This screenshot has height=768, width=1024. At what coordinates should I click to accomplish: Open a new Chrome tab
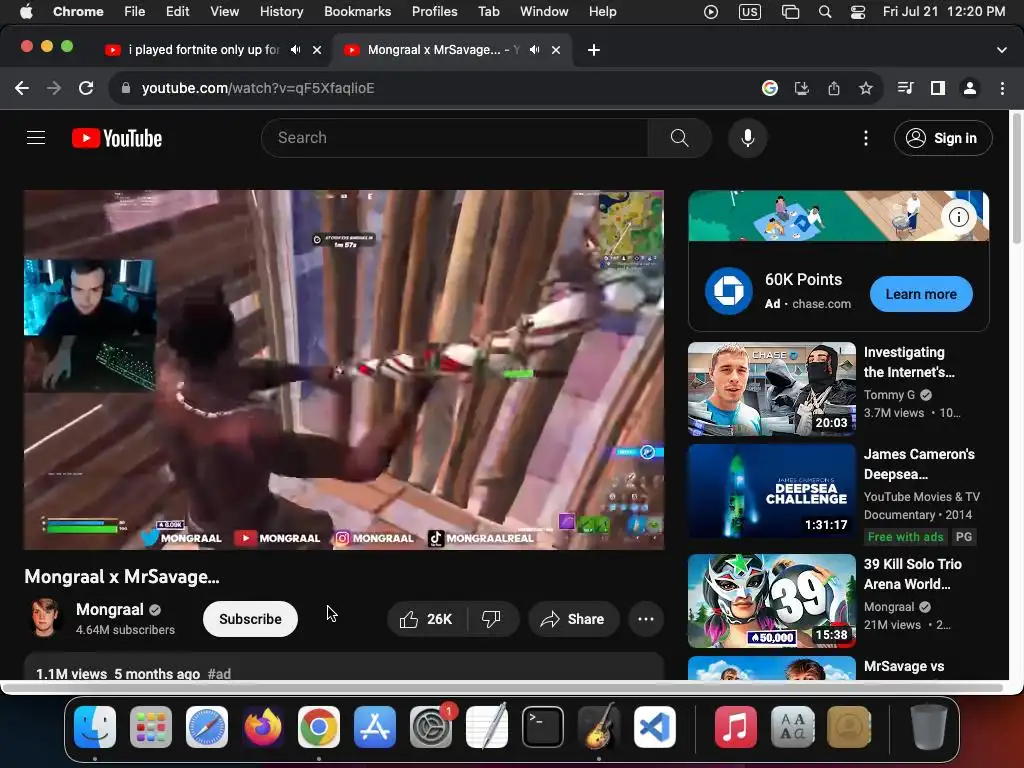pyautogui.click(x=594, y=50)
